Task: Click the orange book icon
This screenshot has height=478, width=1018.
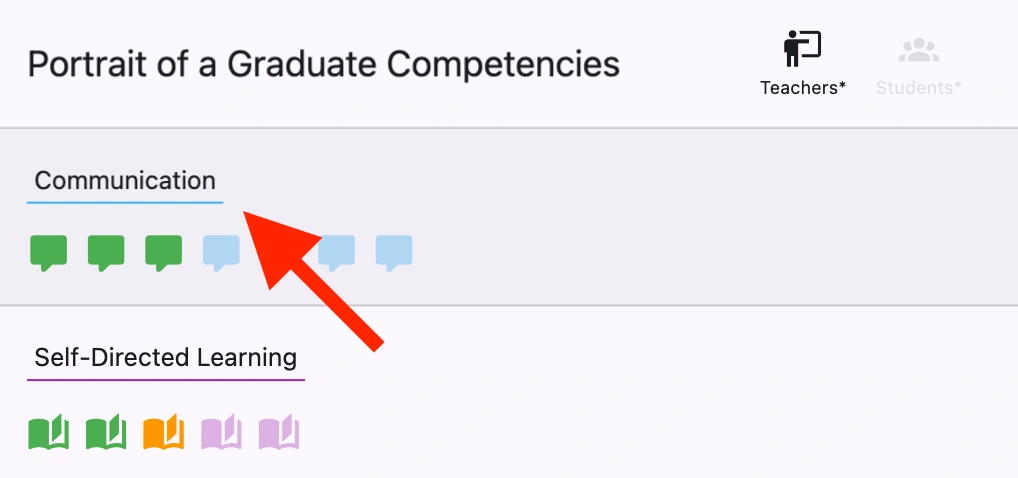Action: (164, 433)
